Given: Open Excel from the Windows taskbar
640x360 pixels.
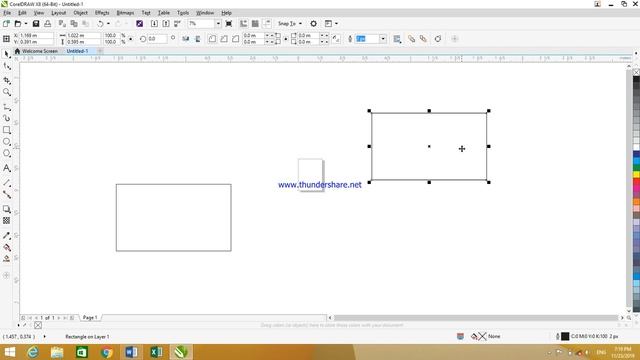Looking at the screenshot, I should click(x=156, y=352).
